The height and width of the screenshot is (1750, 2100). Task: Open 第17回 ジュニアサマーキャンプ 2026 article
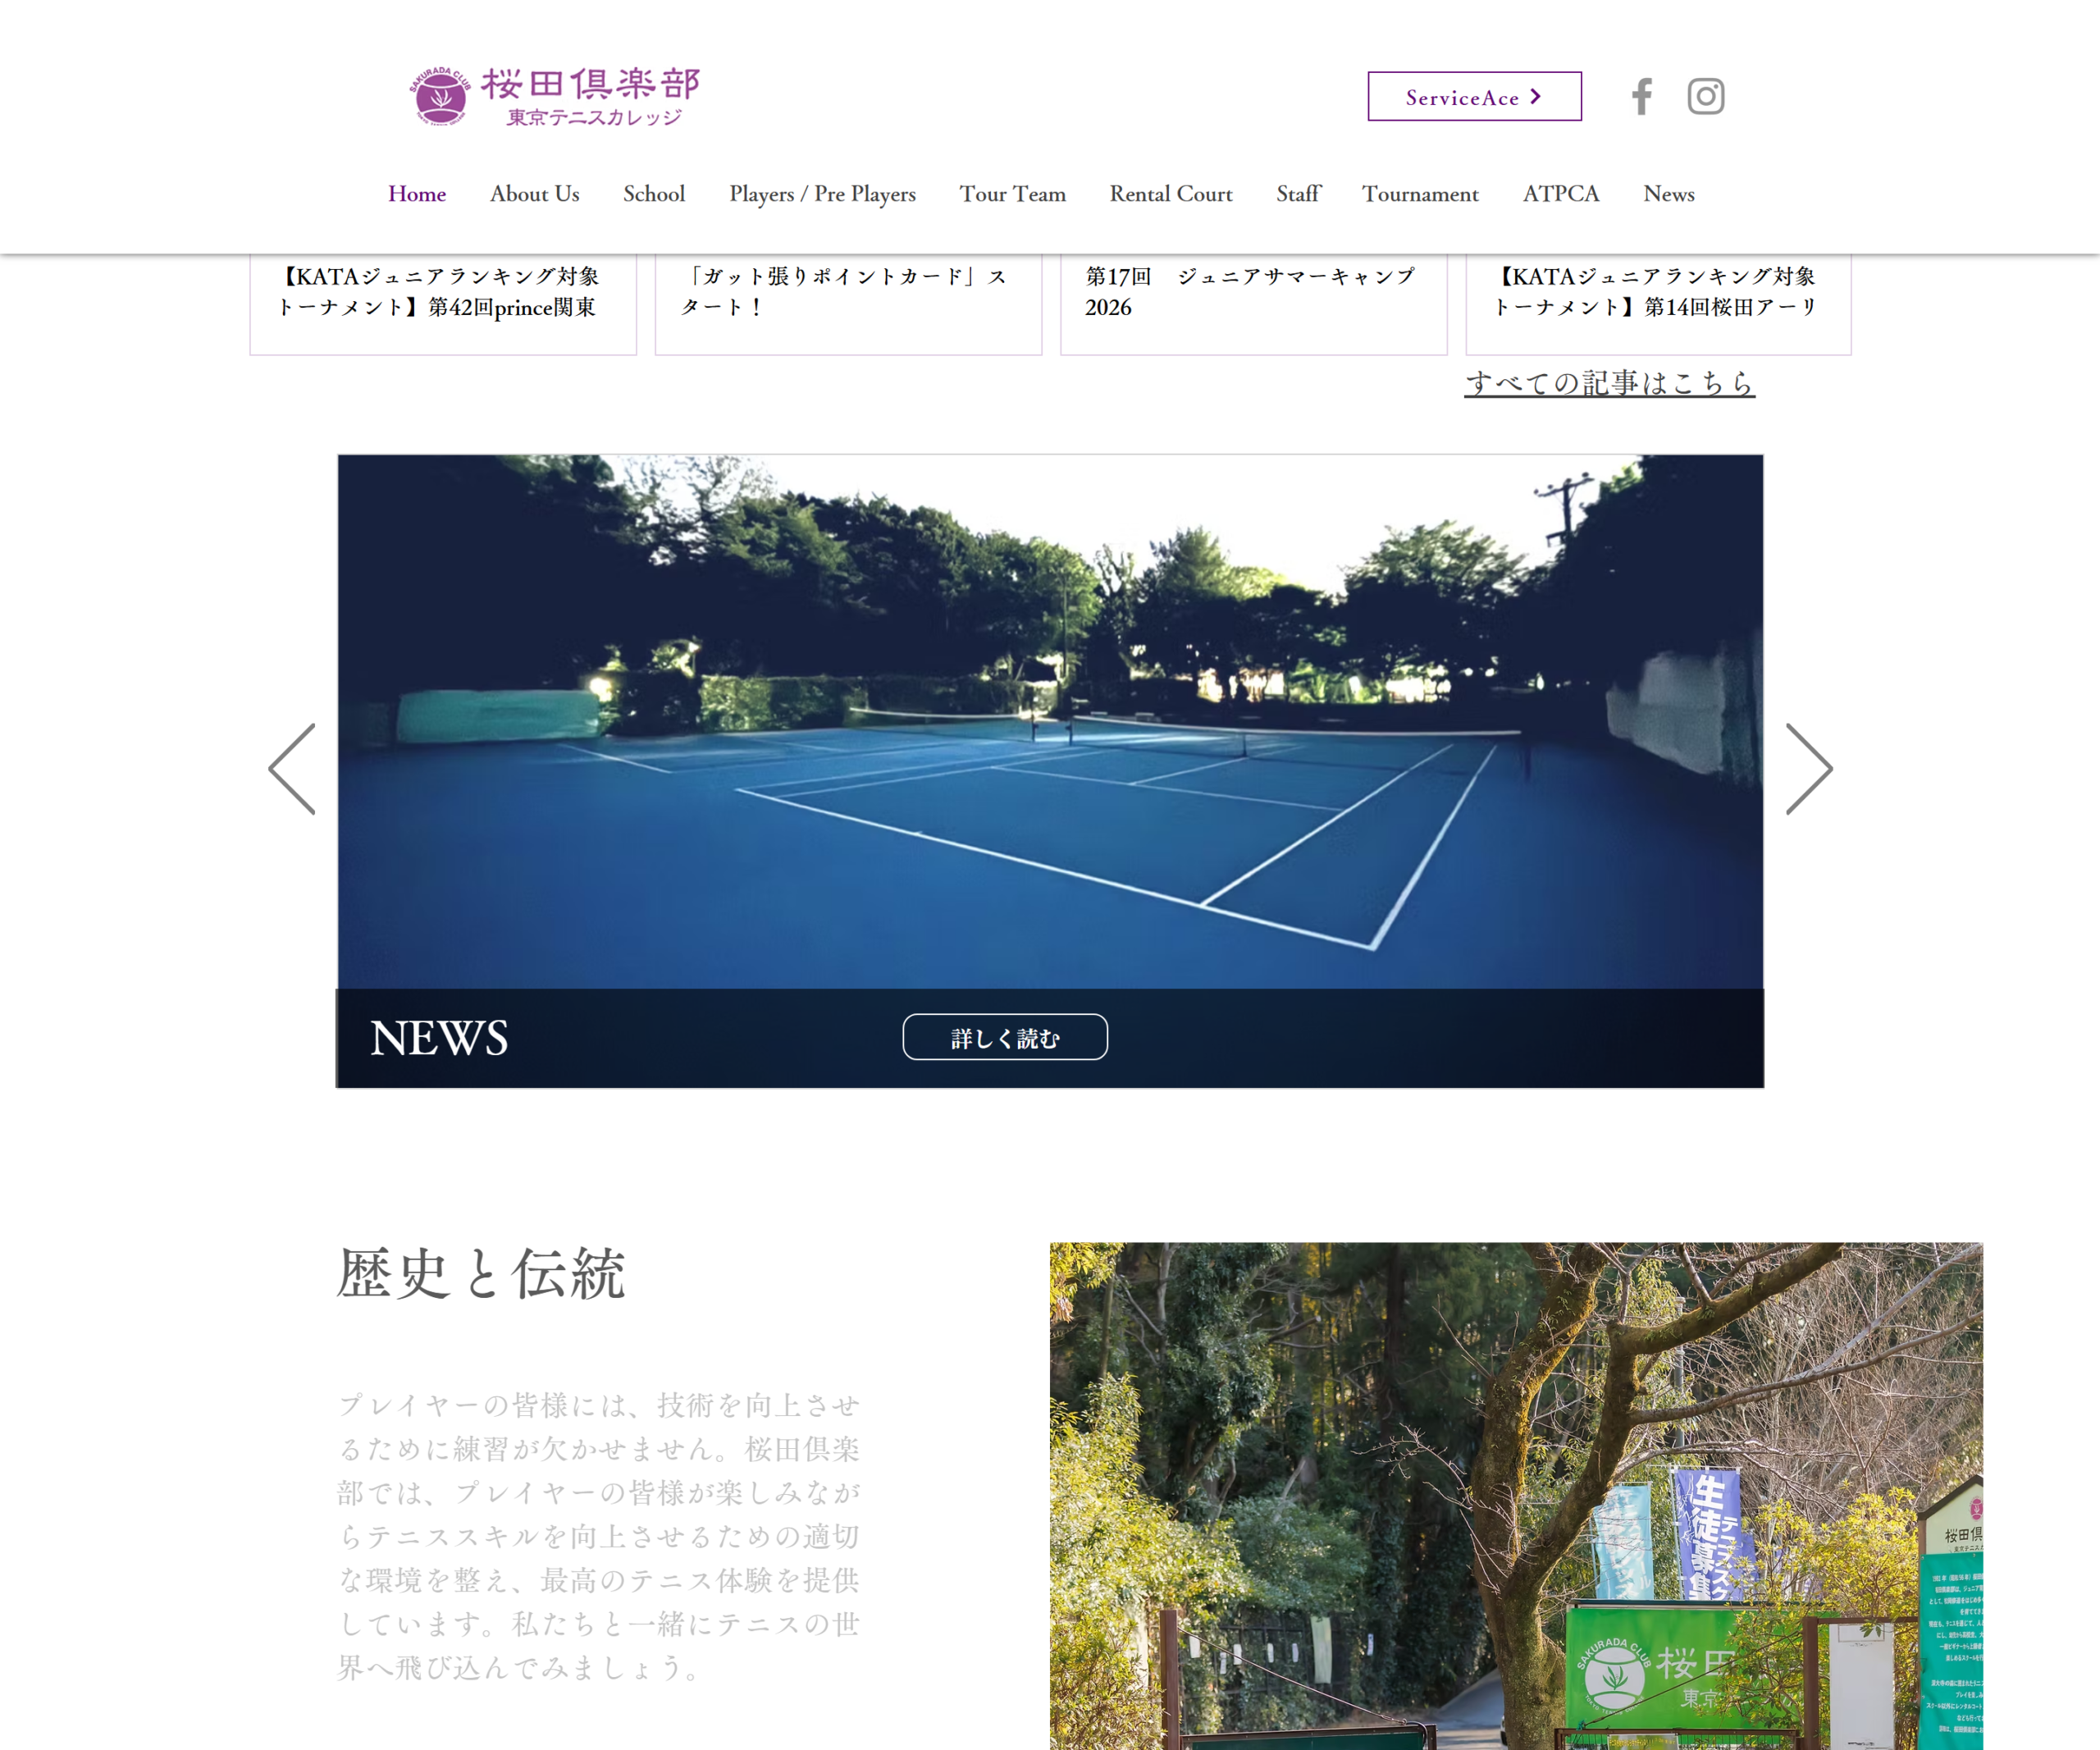1254,304
